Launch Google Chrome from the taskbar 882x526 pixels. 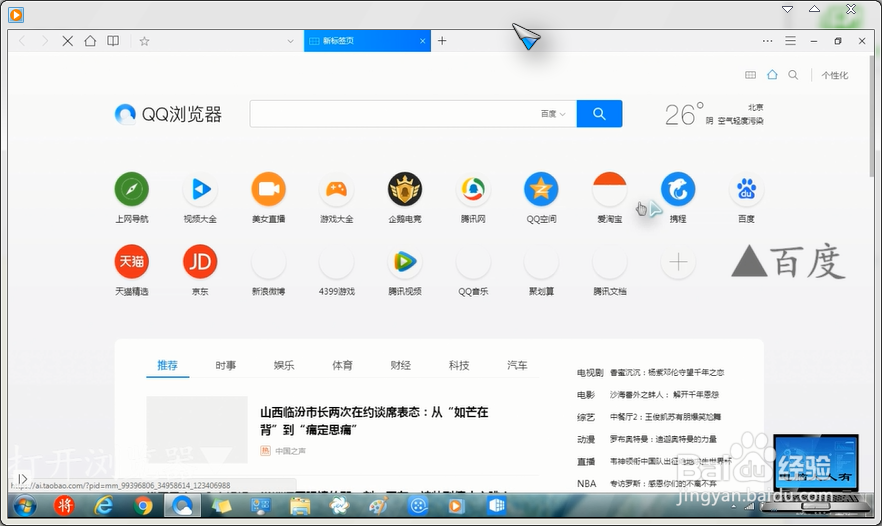click(143, 506)
